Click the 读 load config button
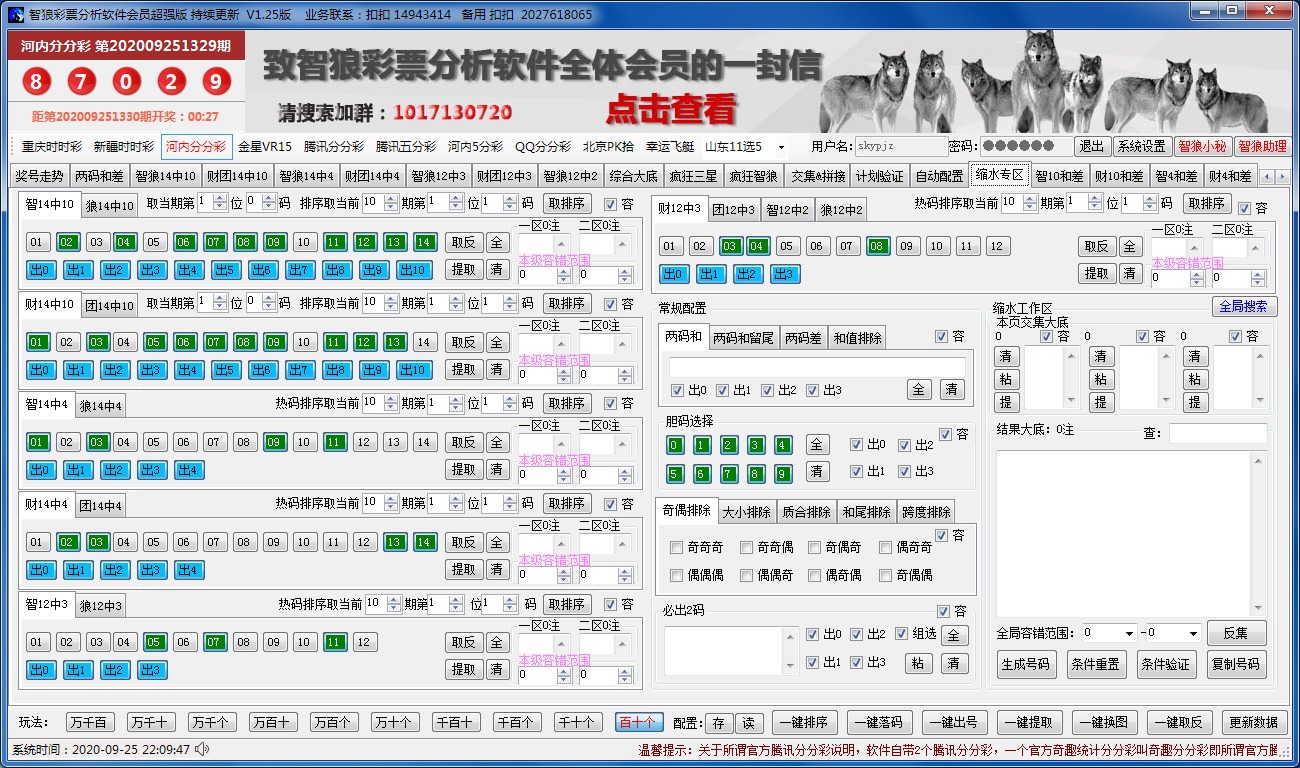The height and width of the screenshot is (768, 1300). click(x=745, y=723)
